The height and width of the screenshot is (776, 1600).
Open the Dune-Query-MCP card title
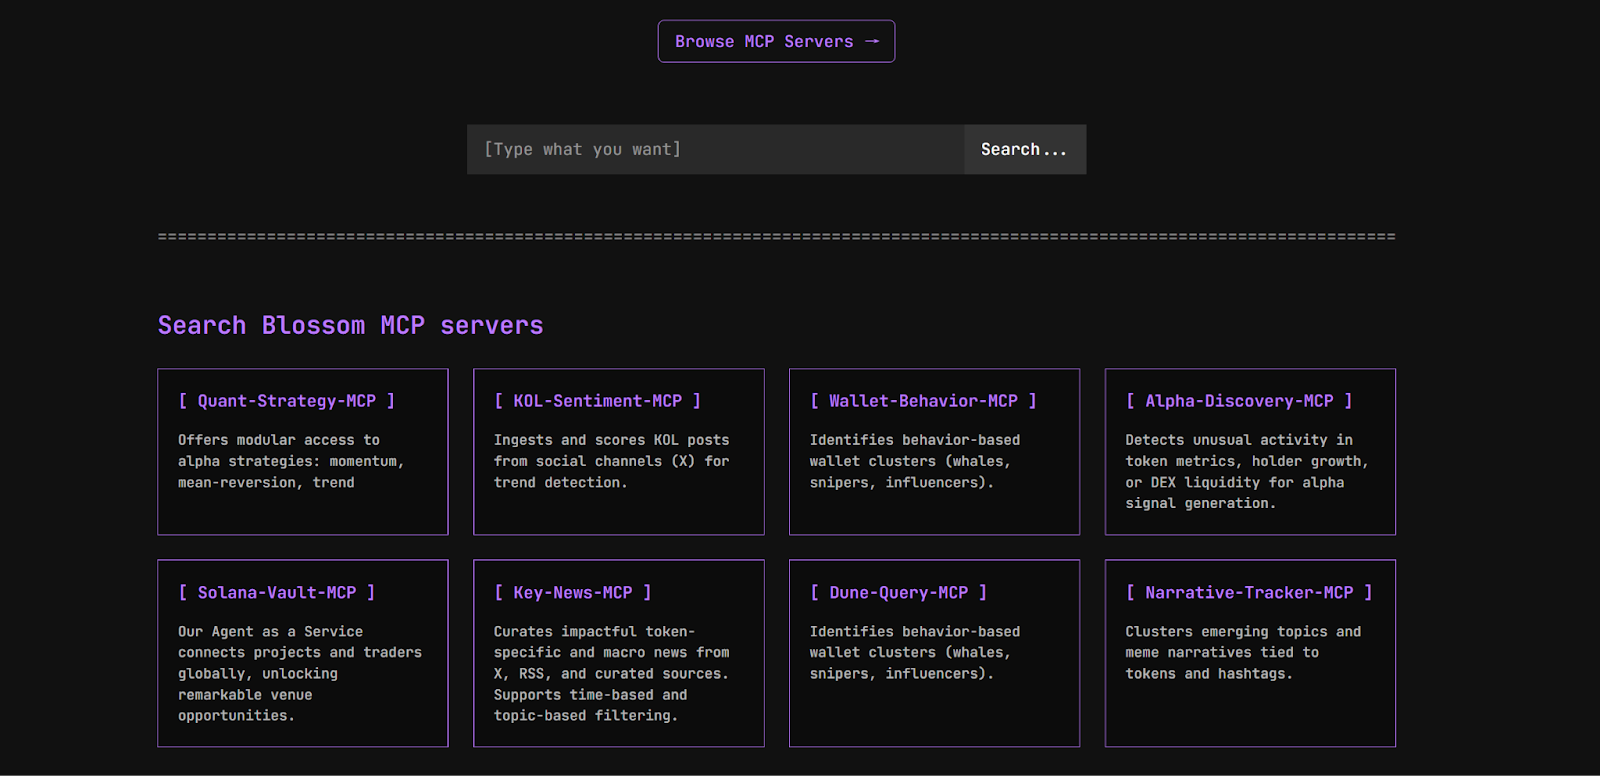tap(898, 593)
